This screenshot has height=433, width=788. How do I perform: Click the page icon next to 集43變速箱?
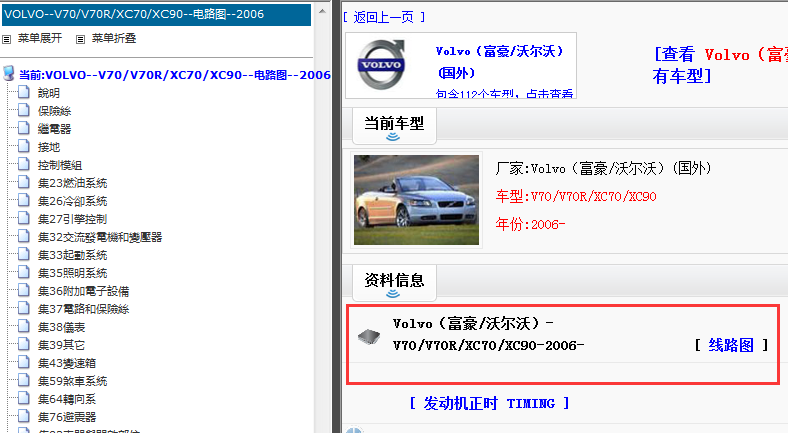pos(24,363)
